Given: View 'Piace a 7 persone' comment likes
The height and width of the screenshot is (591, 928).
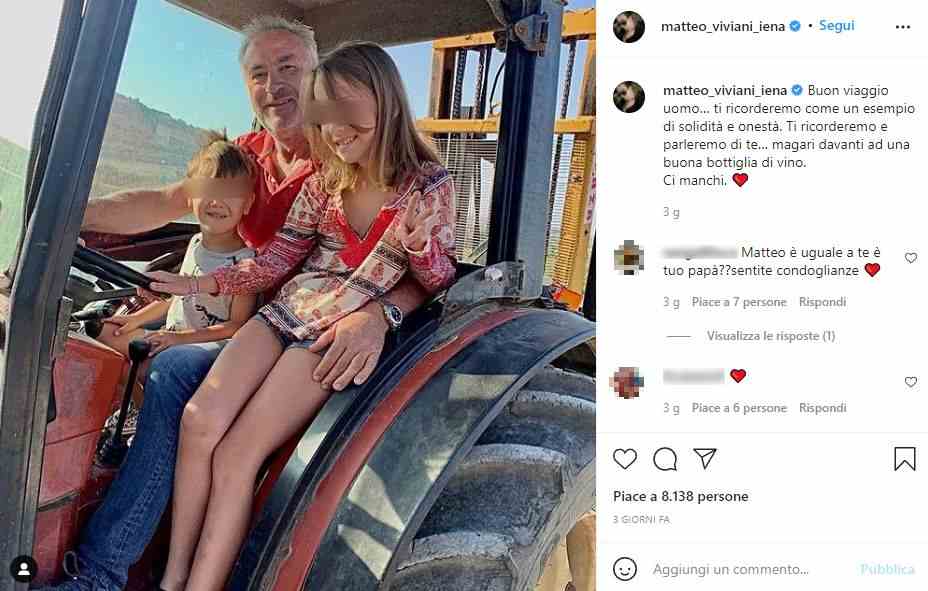Looking at the screenshot, I should pyautogui.click(x=739, y=302).
